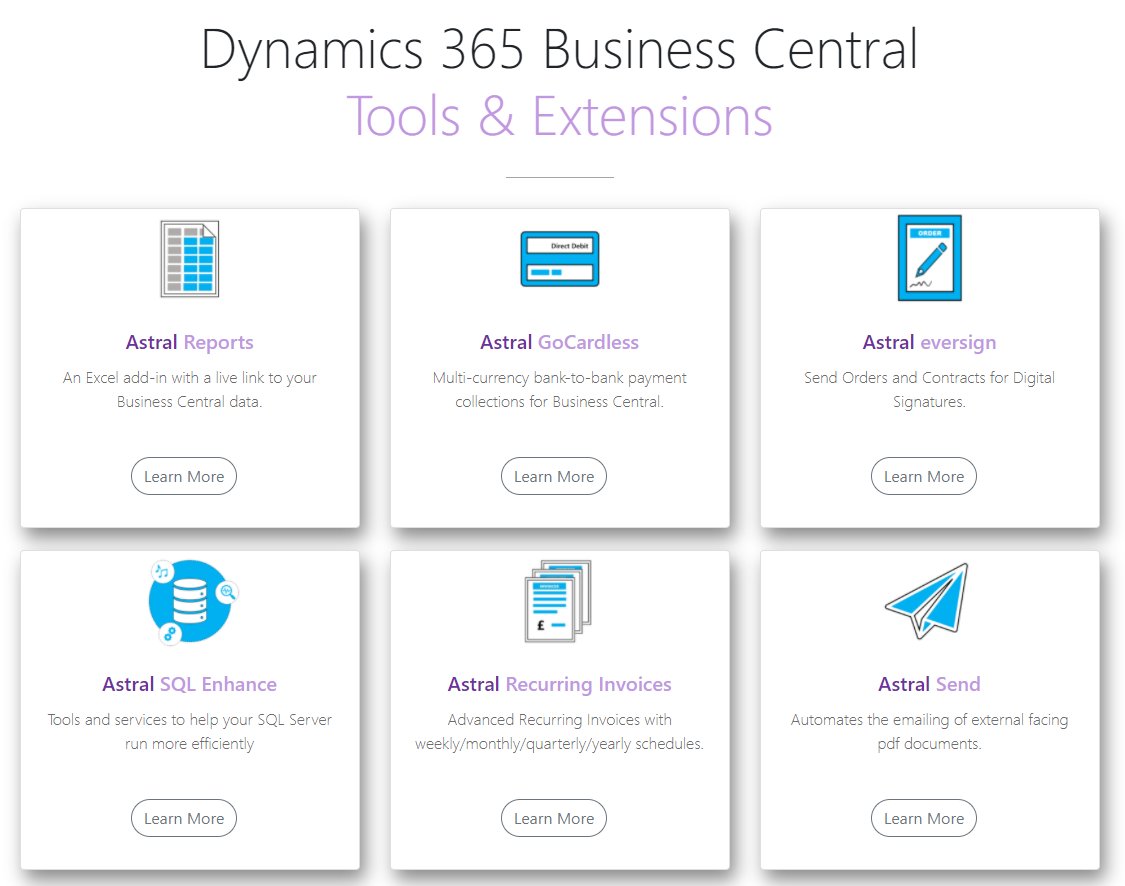The height and width of the screenshot is (886, 1125).
Task: Select the Astral SQL Enhance heading
Action: 189,684
